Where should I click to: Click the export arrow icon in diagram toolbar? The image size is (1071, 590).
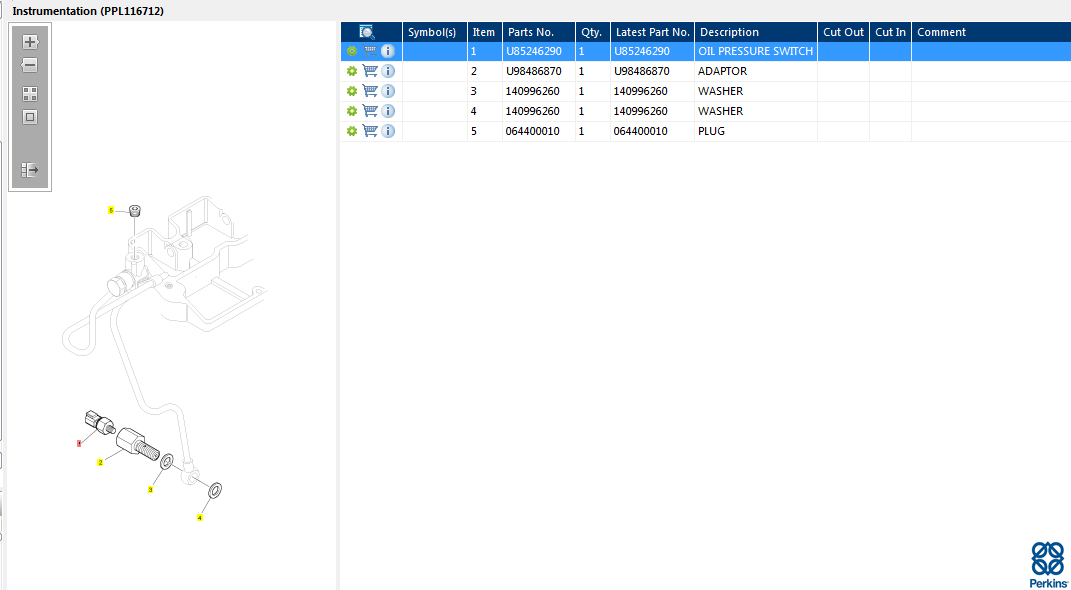click(30, 170)
